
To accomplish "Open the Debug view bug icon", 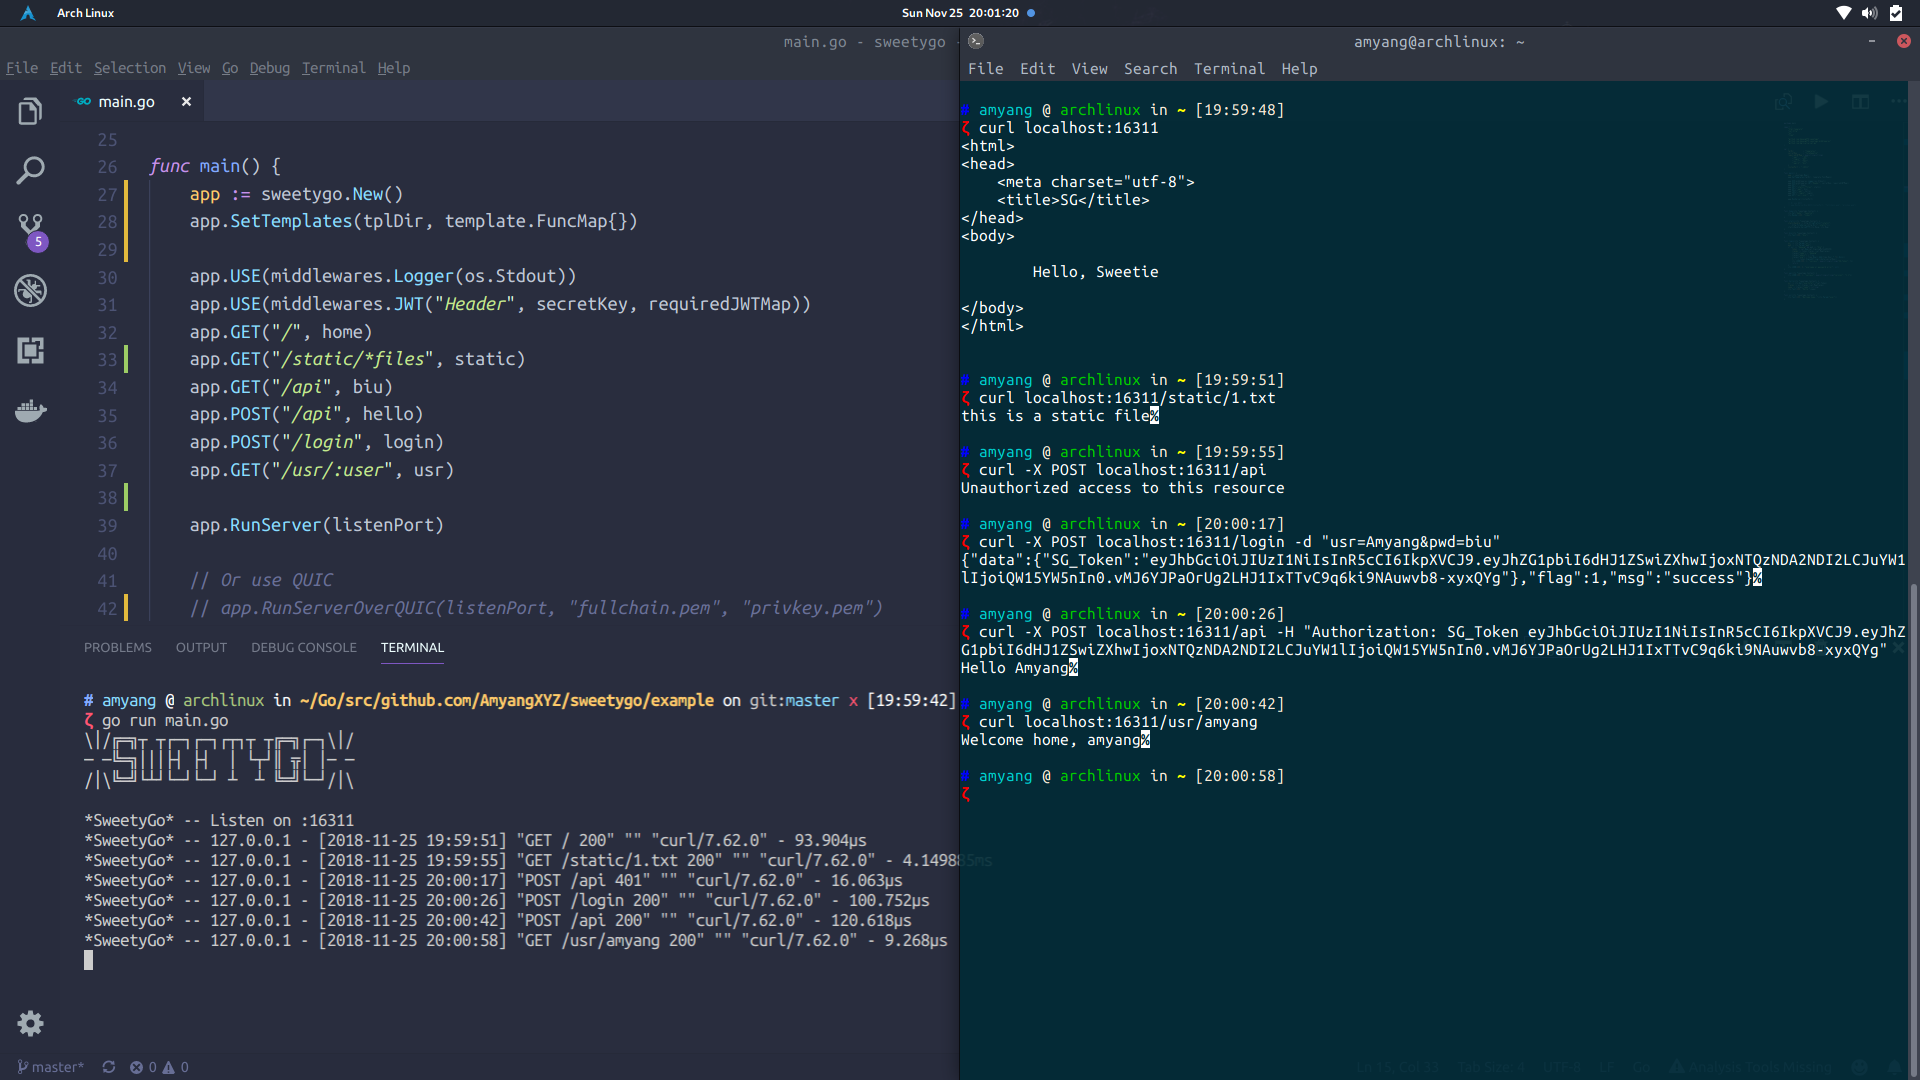I will click(x=30, y=290).
